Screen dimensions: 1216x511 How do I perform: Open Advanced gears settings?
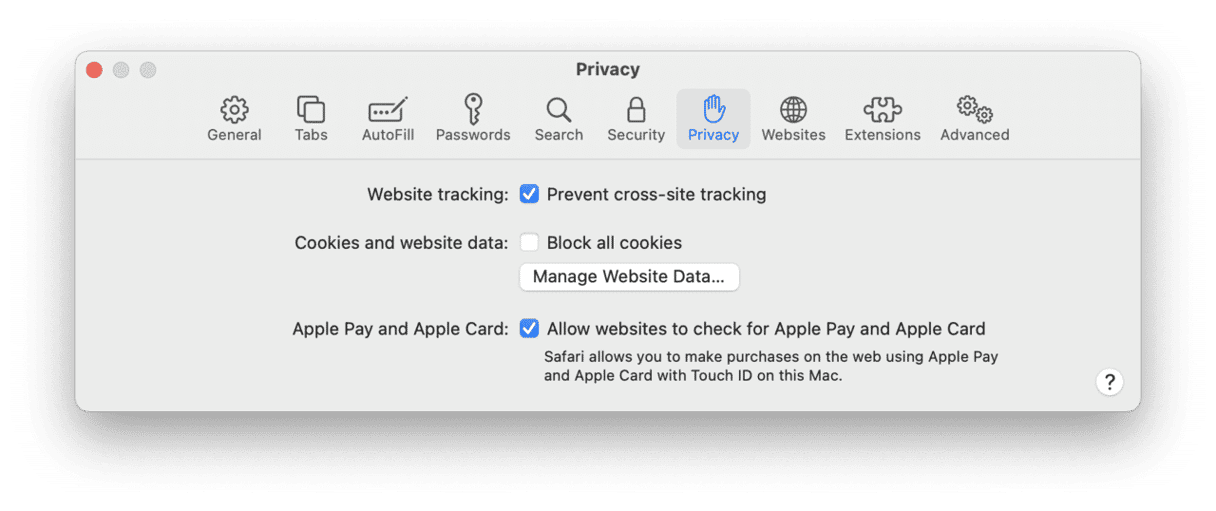click(974, 119)
